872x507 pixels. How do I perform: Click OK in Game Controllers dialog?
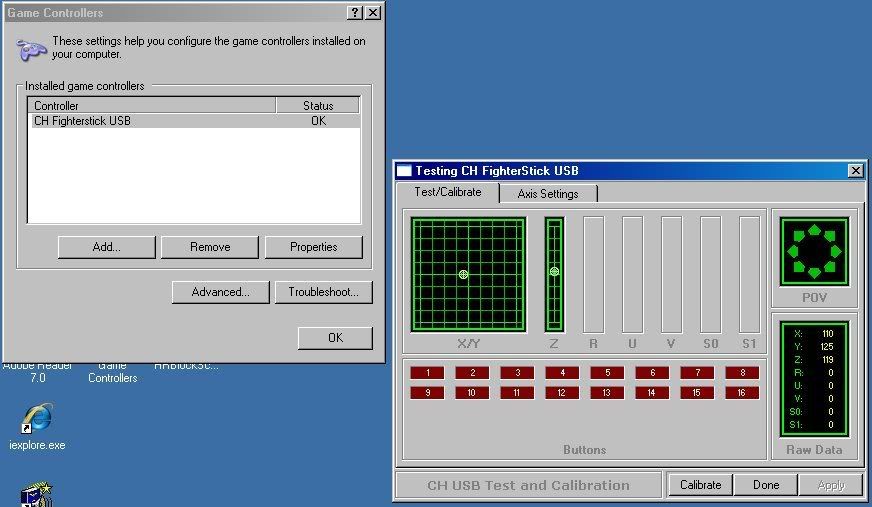(335, 337)
